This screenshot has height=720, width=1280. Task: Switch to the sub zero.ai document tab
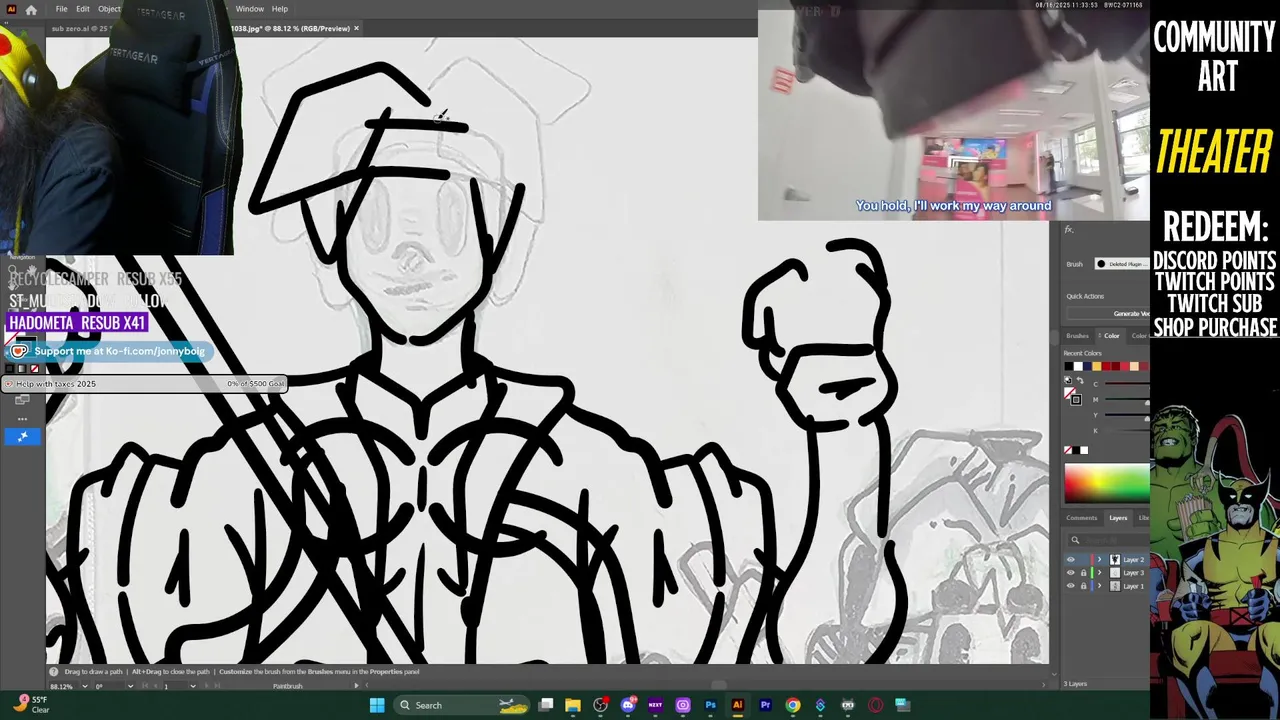[80, 28]
